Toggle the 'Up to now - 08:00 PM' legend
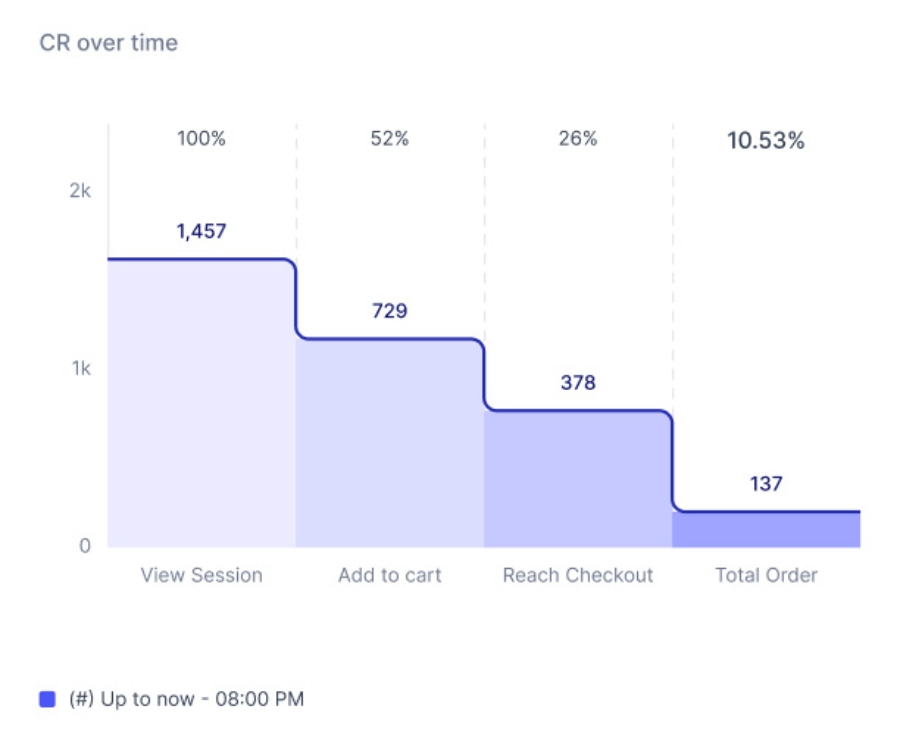Viewport: 900px width, 753px height. (x=186, y=700)
